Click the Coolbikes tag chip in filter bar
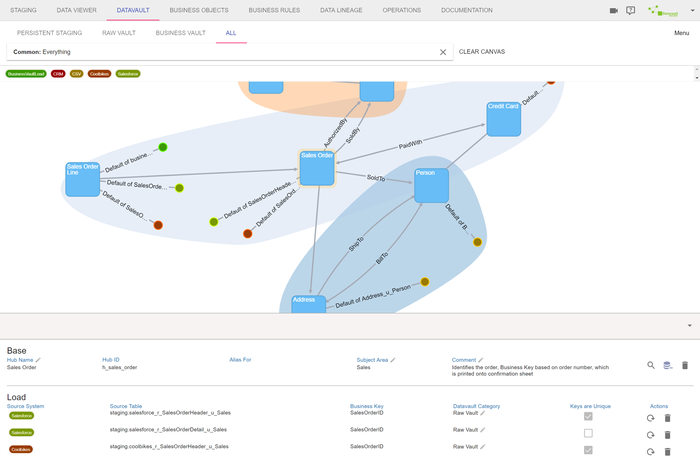Viewport: 700px width, 467px height. click(x=99, y=74)
